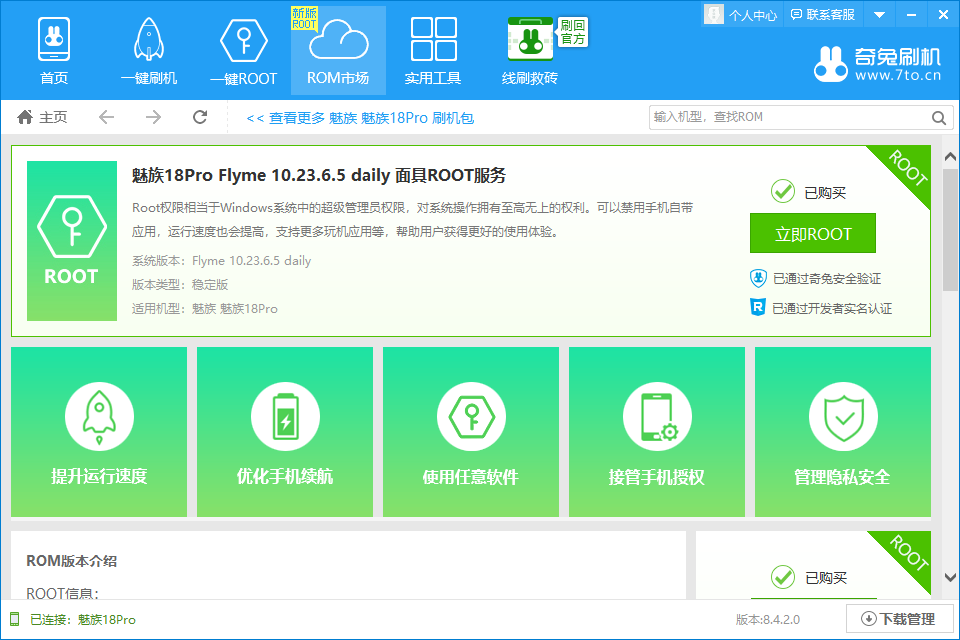Open the 一键ROOT tool
The image size is (960, 640).
pos(243,50)
